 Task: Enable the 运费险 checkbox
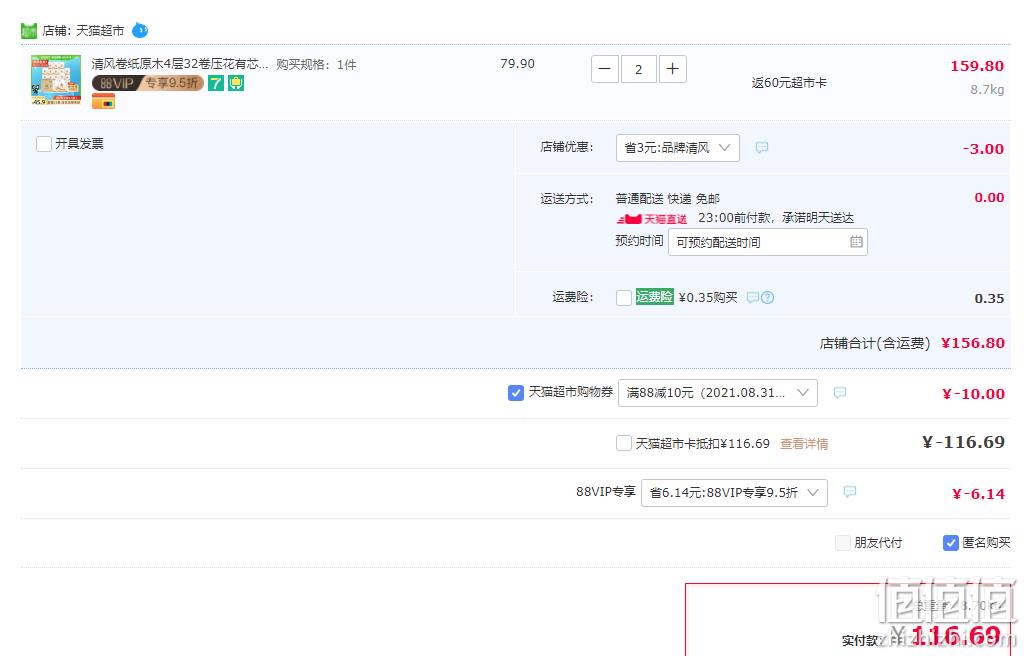(624, 298)
